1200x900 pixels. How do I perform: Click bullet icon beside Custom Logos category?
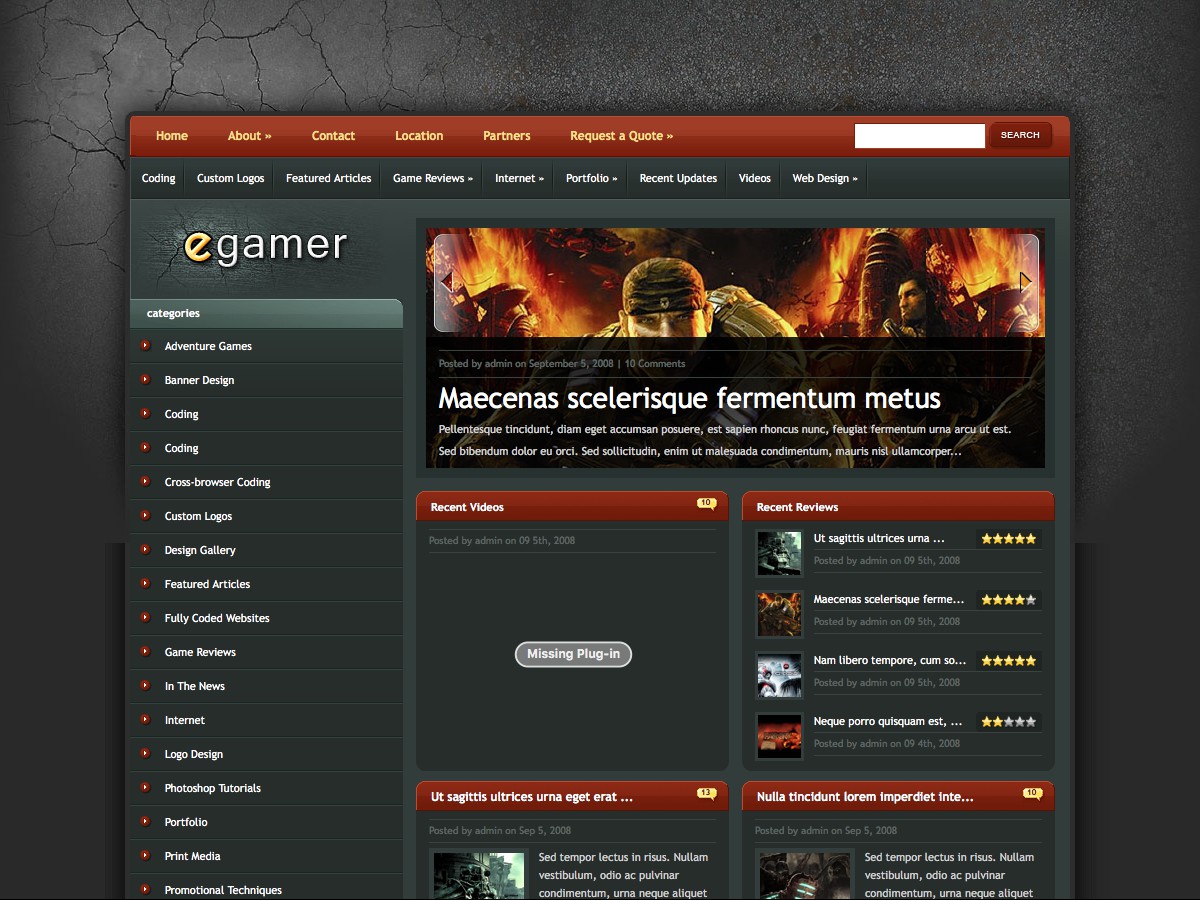click(145, 515)
